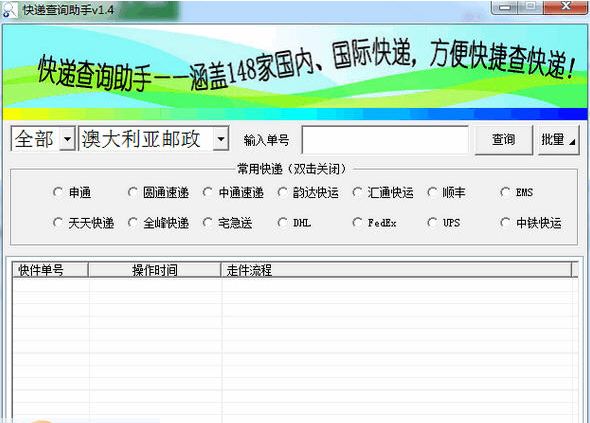Click the 查询 search button

pos(504,140)
